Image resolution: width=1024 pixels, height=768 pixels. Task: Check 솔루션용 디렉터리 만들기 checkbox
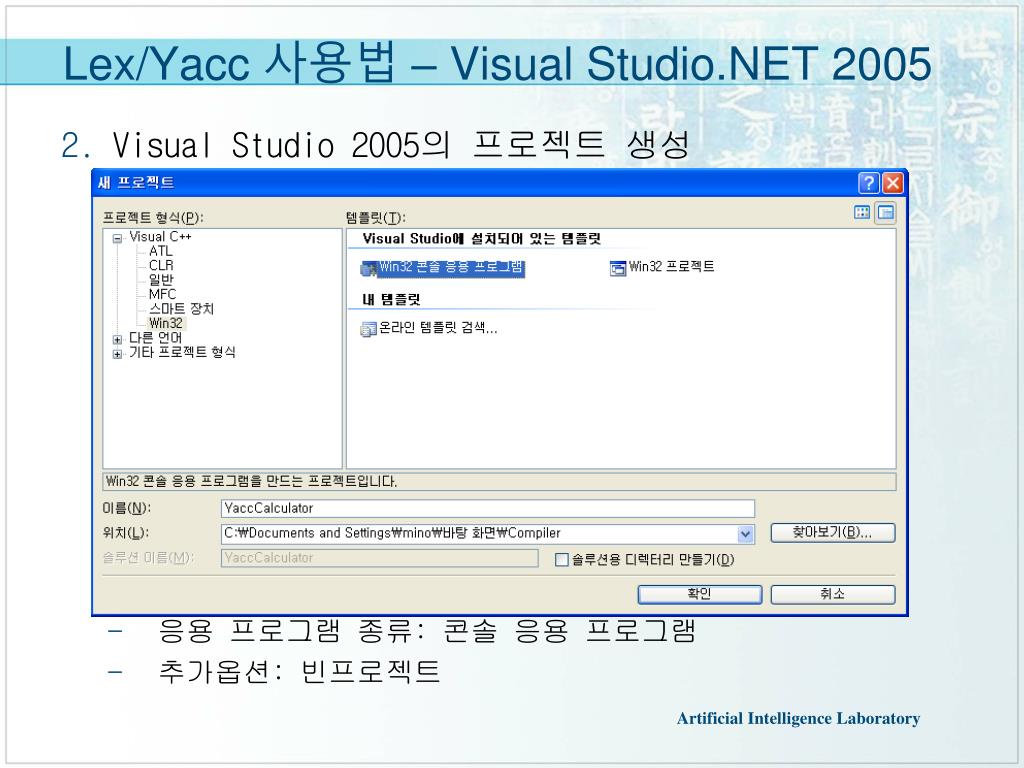tap(562, 560)
